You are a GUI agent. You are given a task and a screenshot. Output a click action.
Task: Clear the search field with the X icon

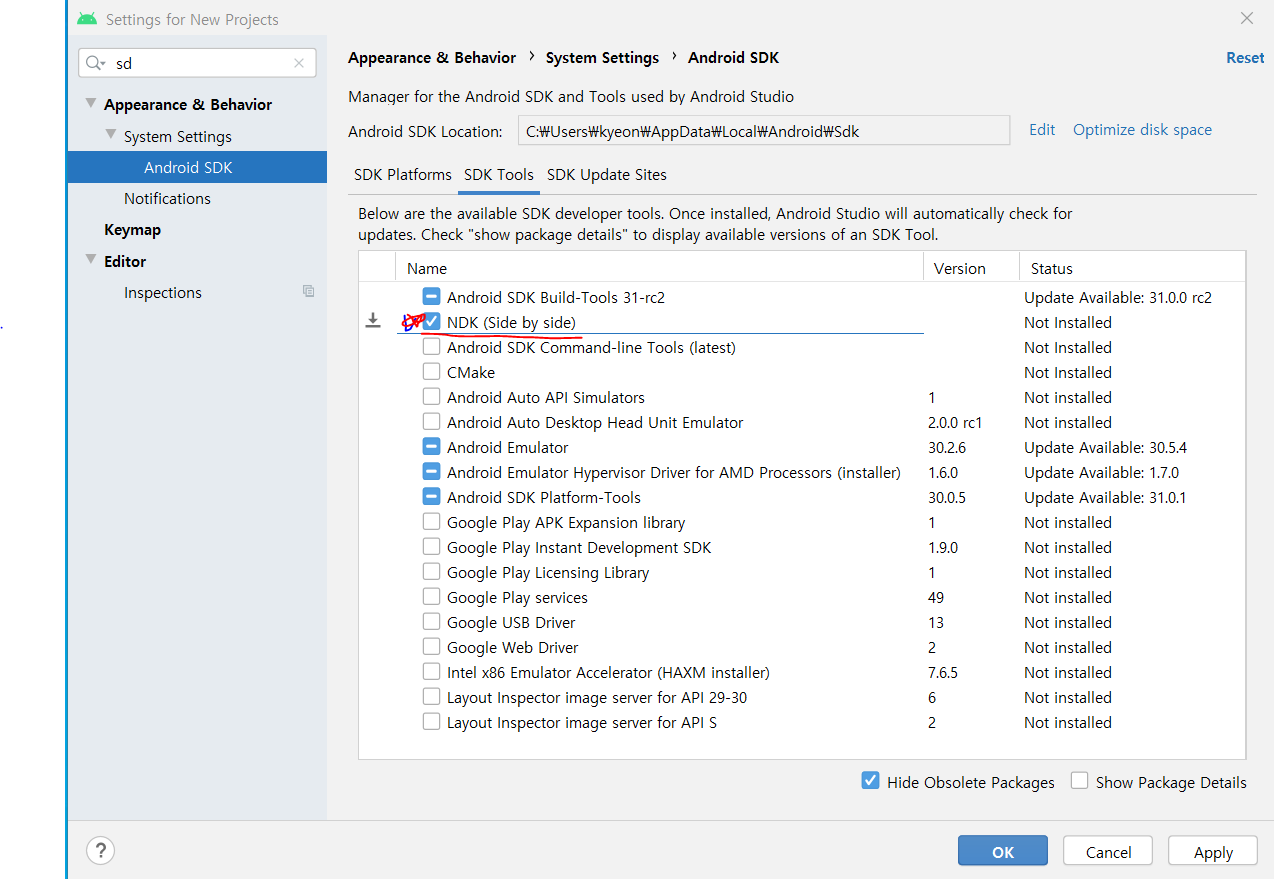(299, 63)
